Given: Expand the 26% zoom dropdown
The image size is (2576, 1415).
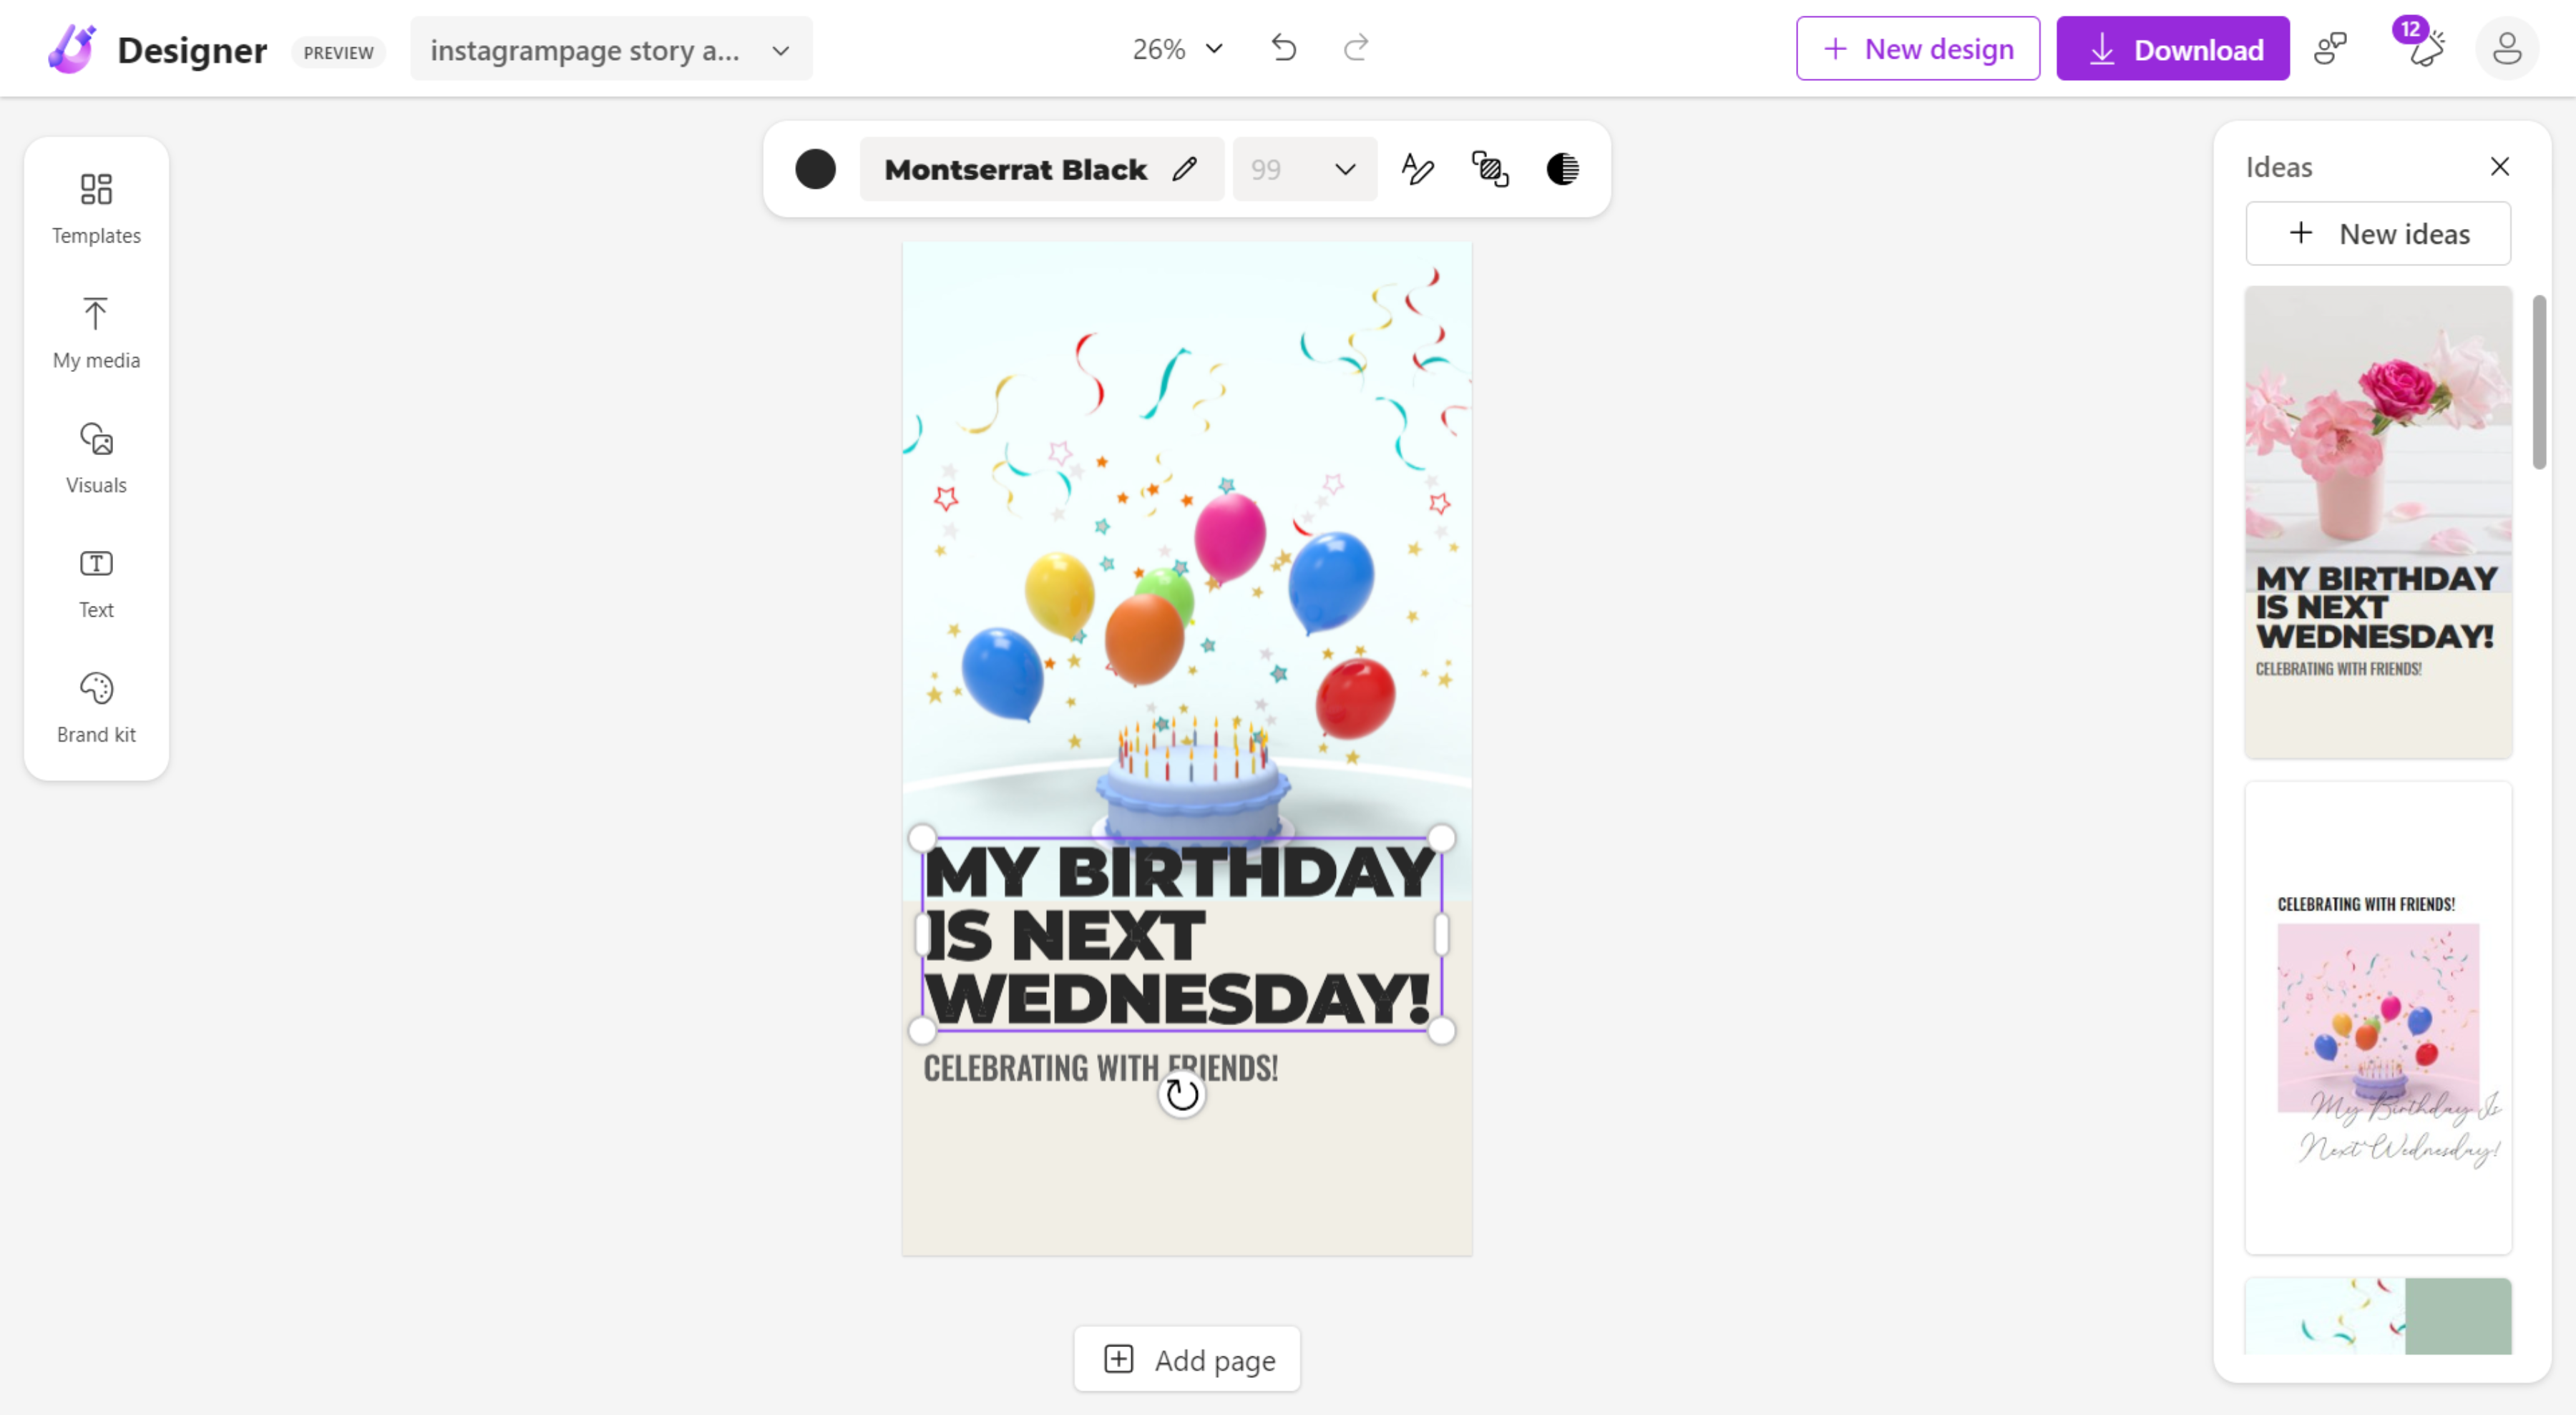Looking at the screenshot, I should point(1177,48).
